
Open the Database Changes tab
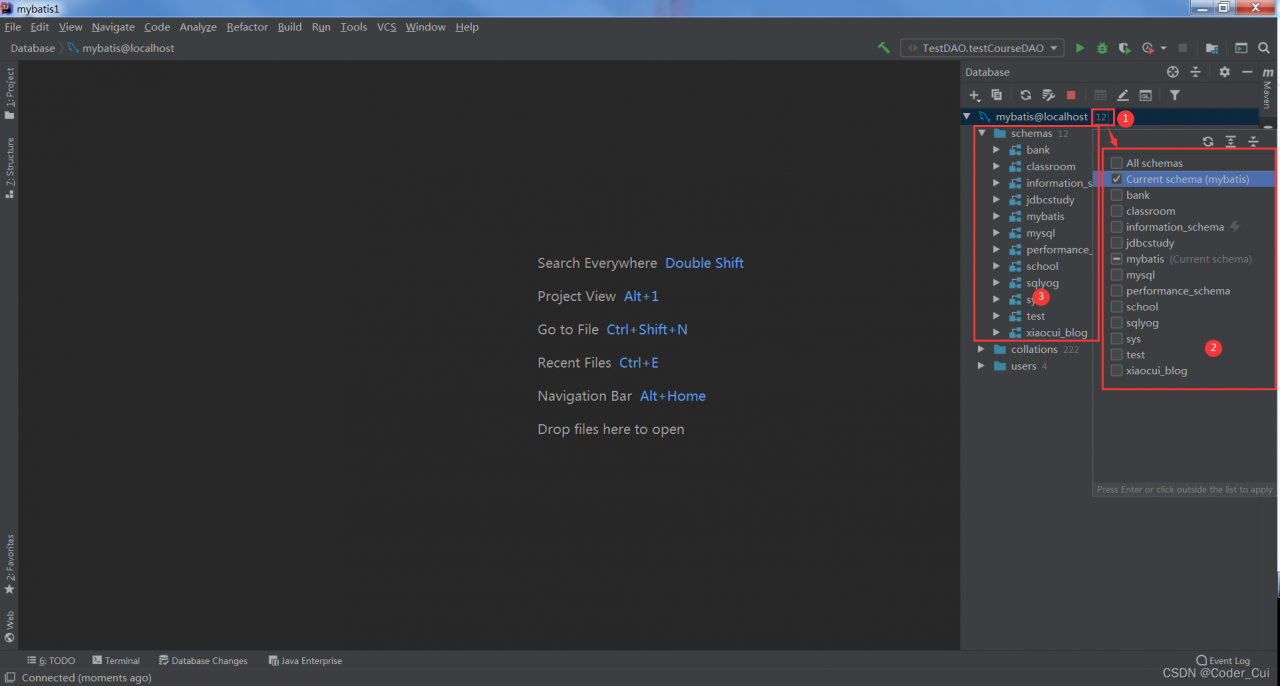(x=203, y=661)
